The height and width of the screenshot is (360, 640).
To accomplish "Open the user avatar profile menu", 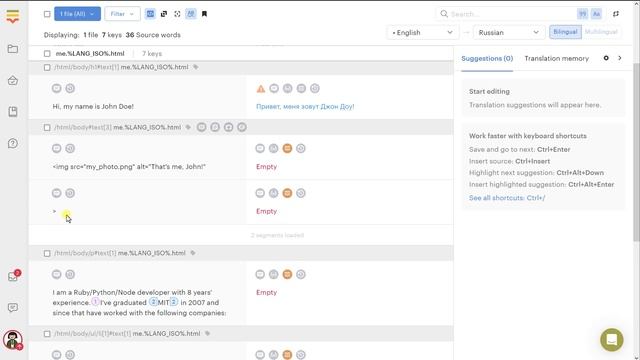I will (13, 340).
